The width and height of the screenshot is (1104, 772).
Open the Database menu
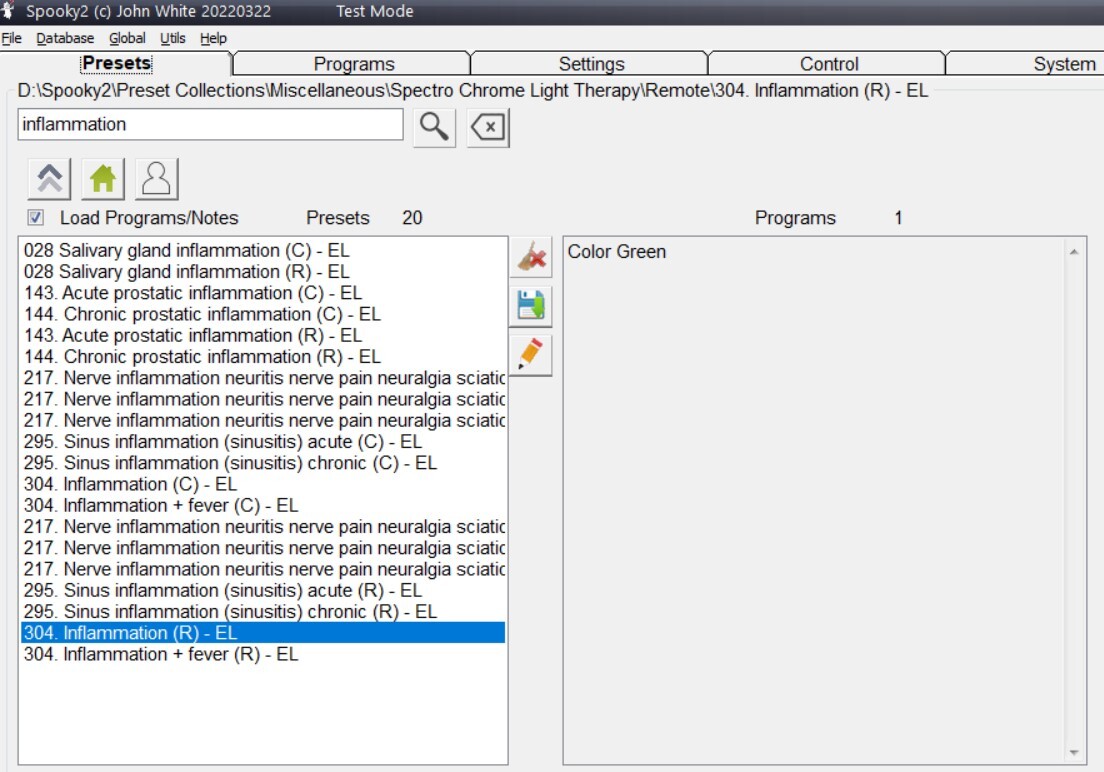65,38
